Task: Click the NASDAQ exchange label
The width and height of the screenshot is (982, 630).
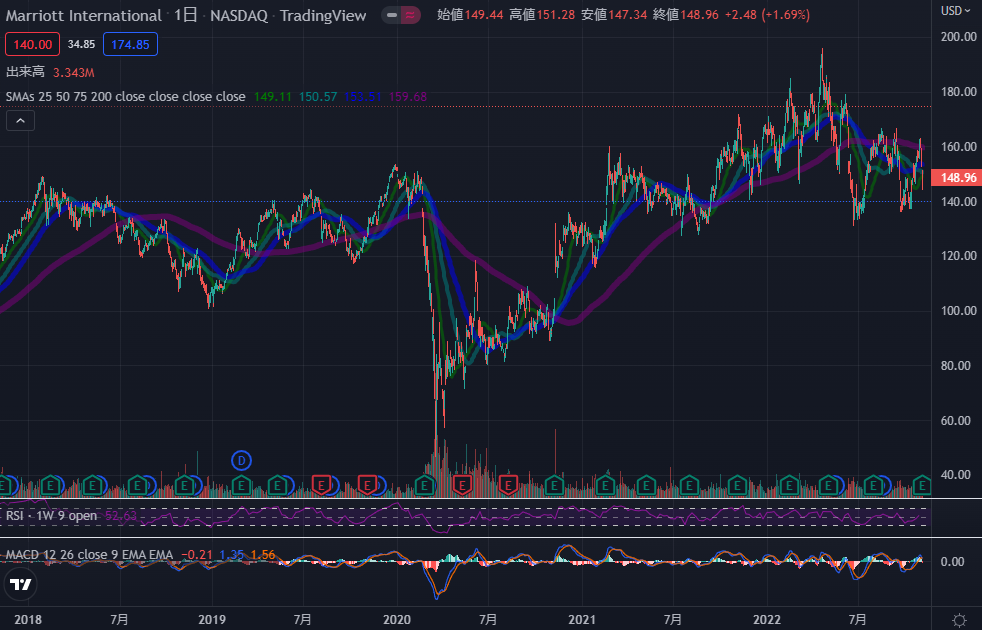Action: [239, 16]
